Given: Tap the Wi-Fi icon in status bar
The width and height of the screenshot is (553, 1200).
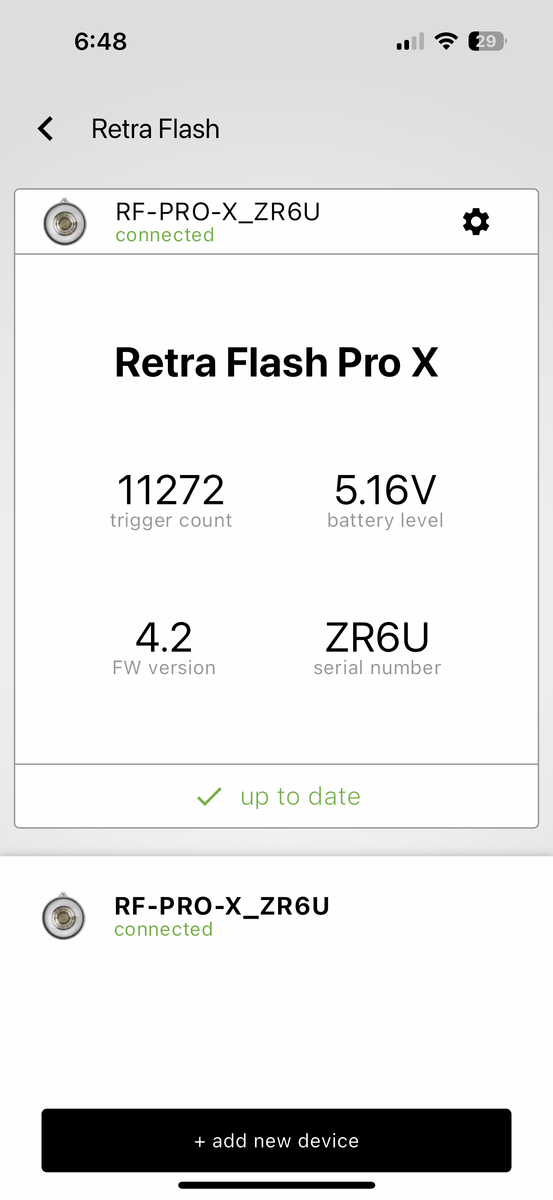Looking at the screenshot, I should click(x=445, y=42).
